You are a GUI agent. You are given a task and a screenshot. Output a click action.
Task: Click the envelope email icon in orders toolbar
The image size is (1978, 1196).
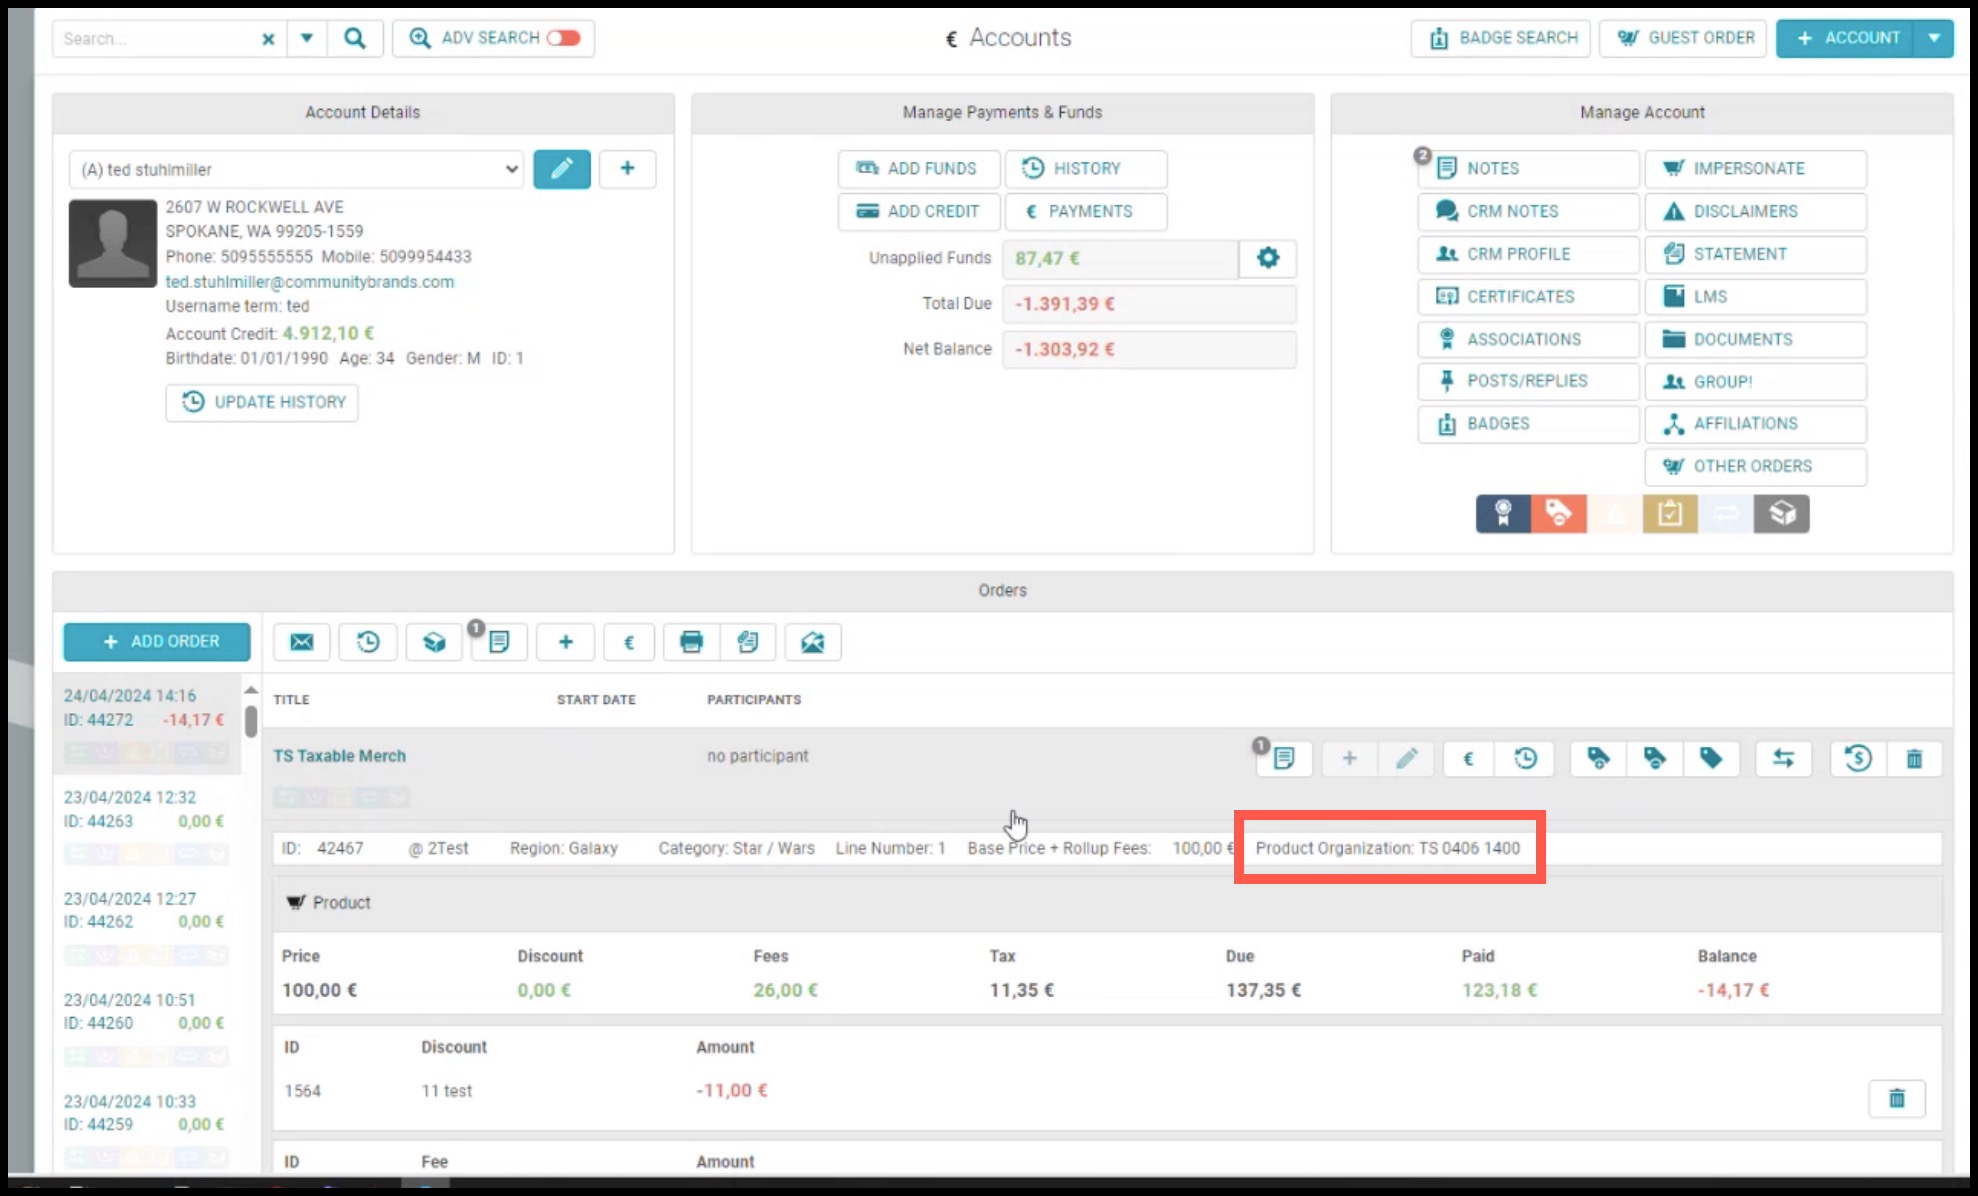click(301, 642)
